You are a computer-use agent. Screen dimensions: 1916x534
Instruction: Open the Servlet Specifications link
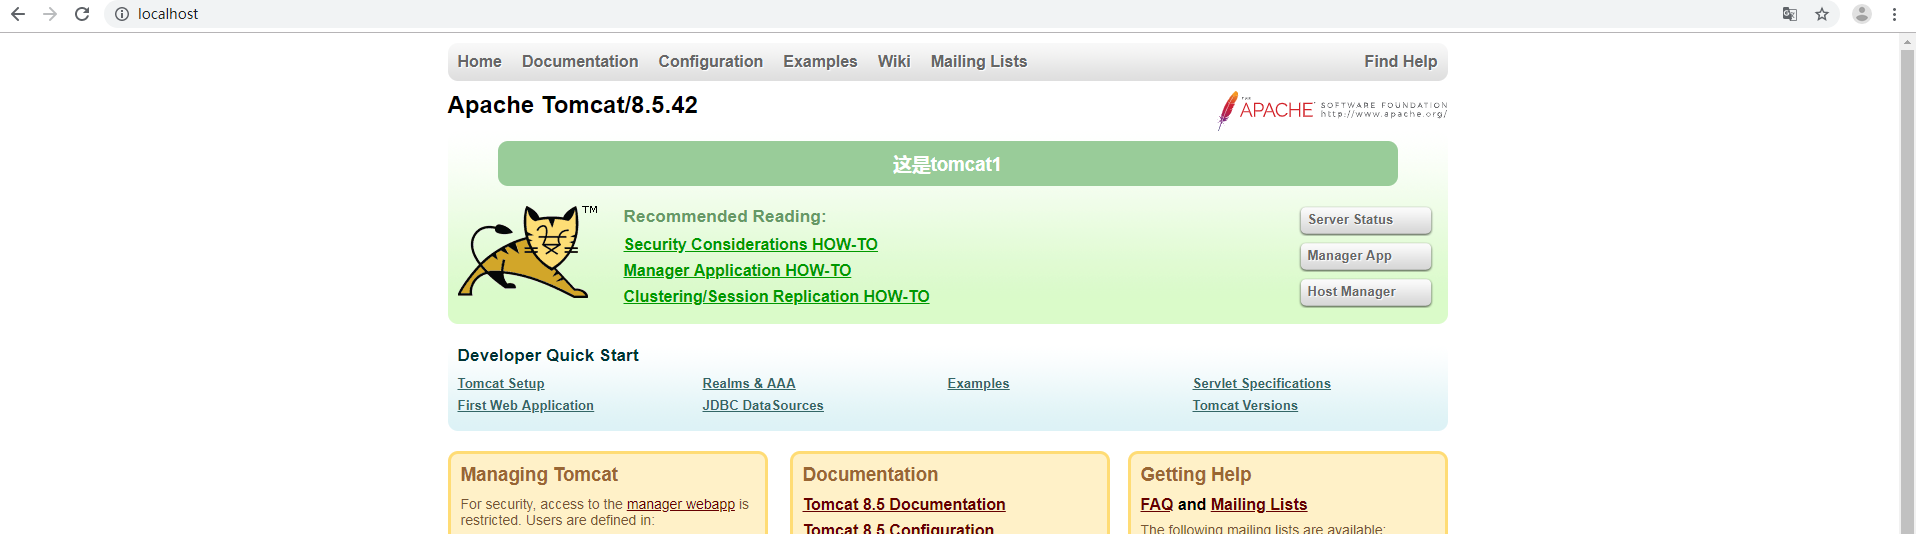[1261, 383]
